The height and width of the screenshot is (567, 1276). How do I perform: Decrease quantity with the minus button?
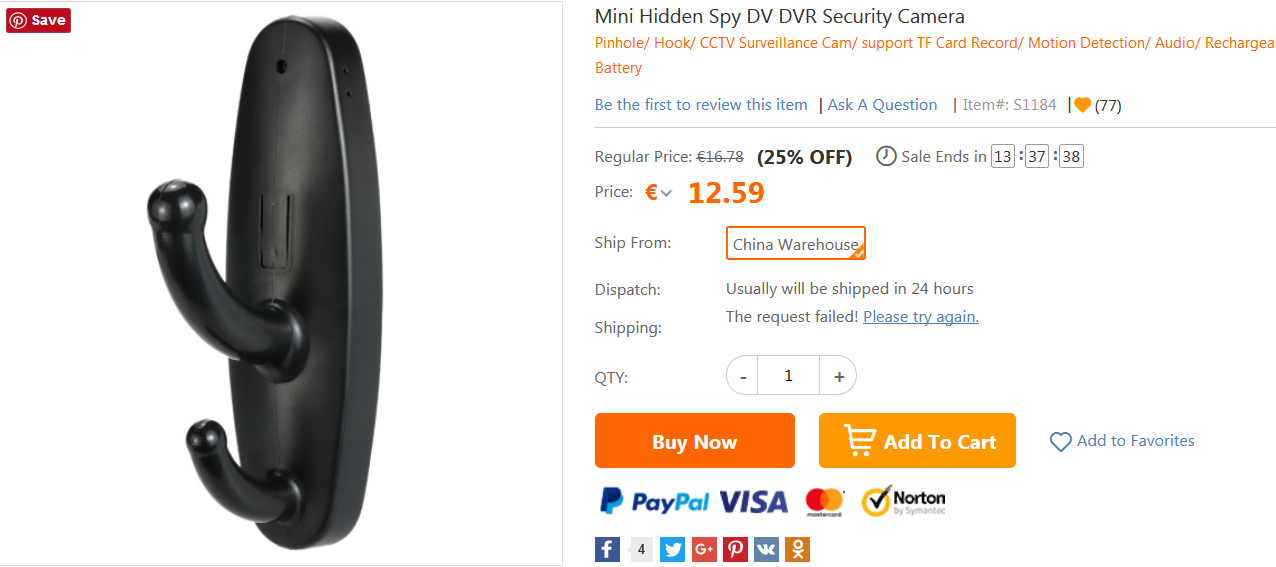(742, 376)
